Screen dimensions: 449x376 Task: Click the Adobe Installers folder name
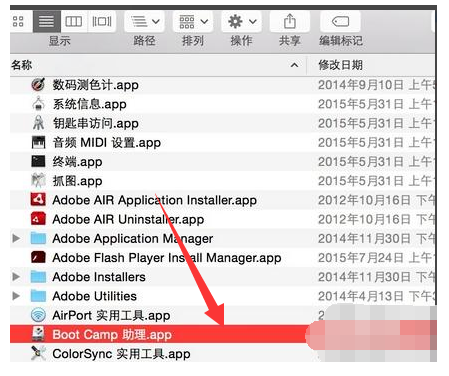coord(99,277)
